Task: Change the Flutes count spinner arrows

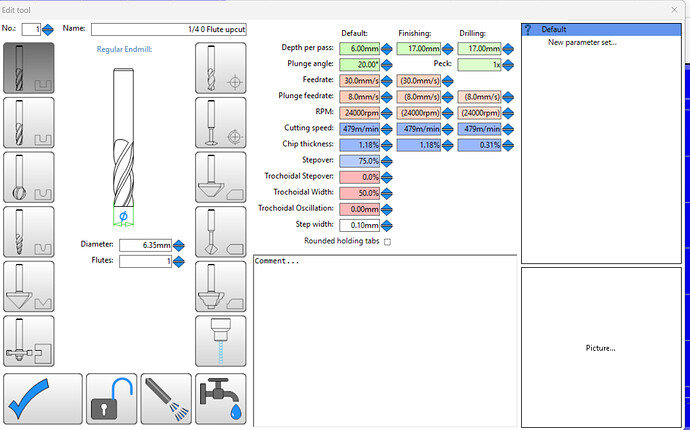Action: click(179, 262)
